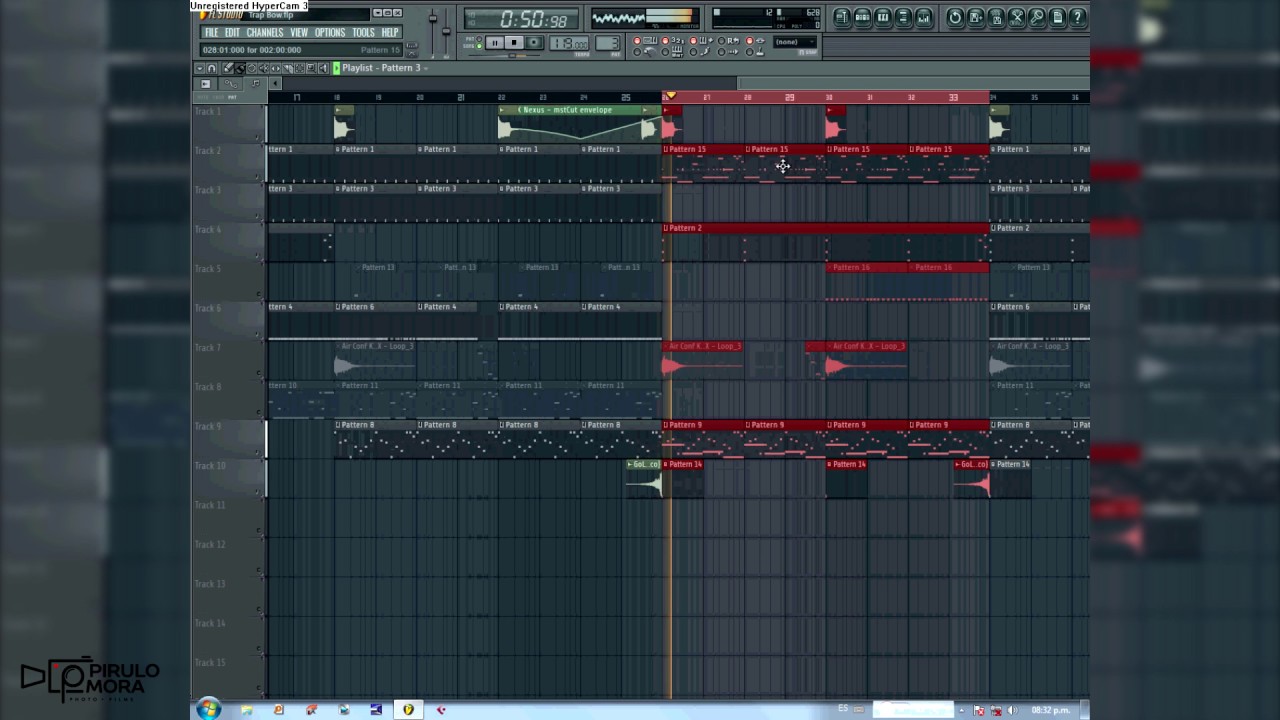The height and width of the screenshot is (720, 1280).
Task: Open the browser view icon
Action: point(903,17)
